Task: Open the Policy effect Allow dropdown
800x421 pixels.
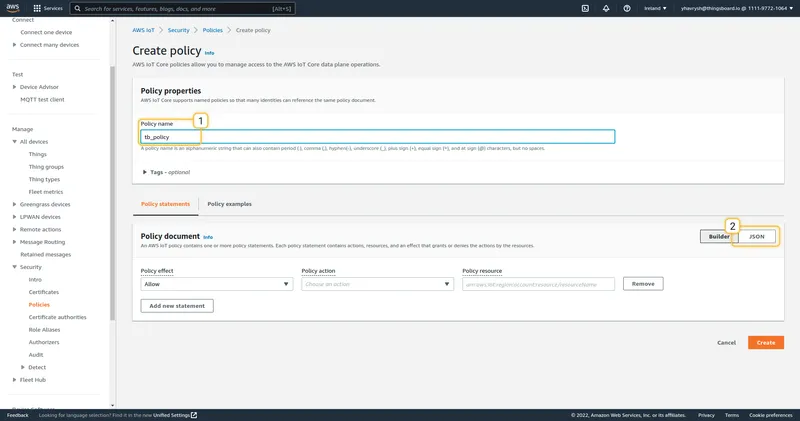Action: tap(217, 284)
